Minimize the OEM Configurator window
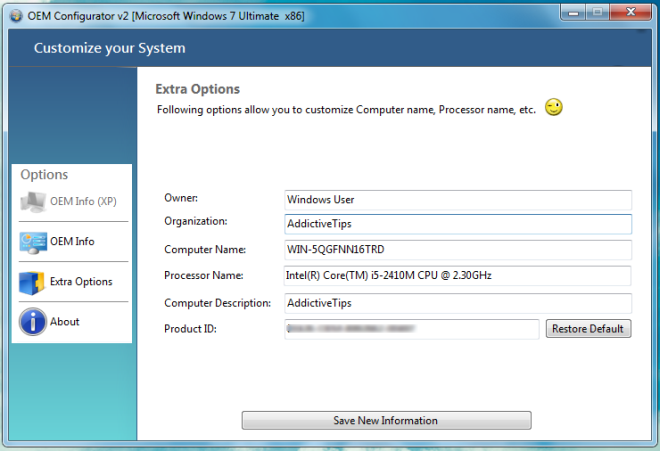Viewport: 660px width, 451px height. pos(573,12)
